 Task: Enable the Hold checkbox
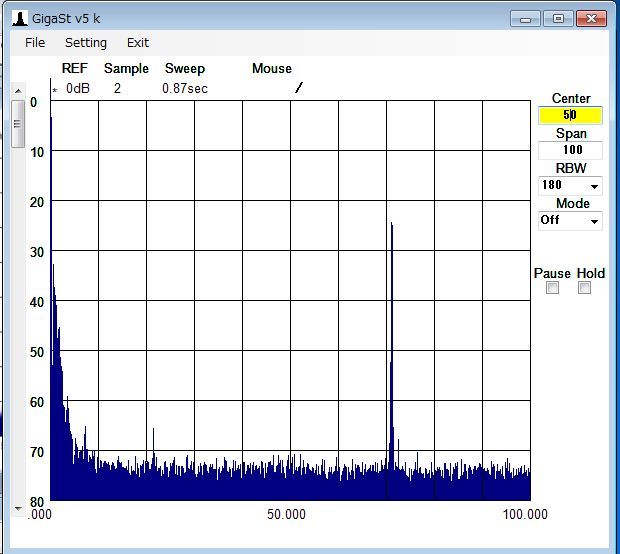[x=584, y=287]
